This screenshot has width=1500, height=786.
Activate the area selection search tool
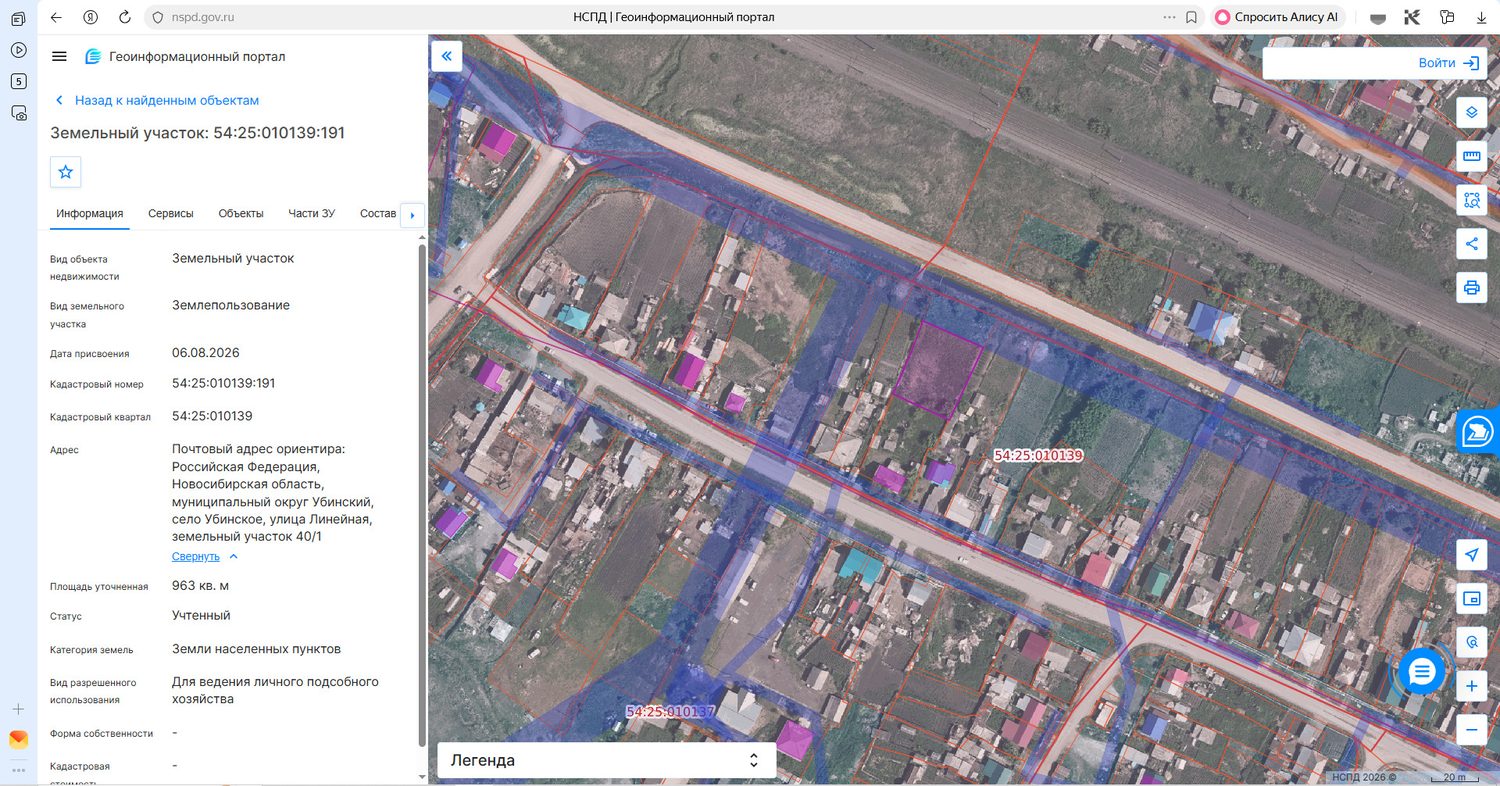tap(1471, 199)
